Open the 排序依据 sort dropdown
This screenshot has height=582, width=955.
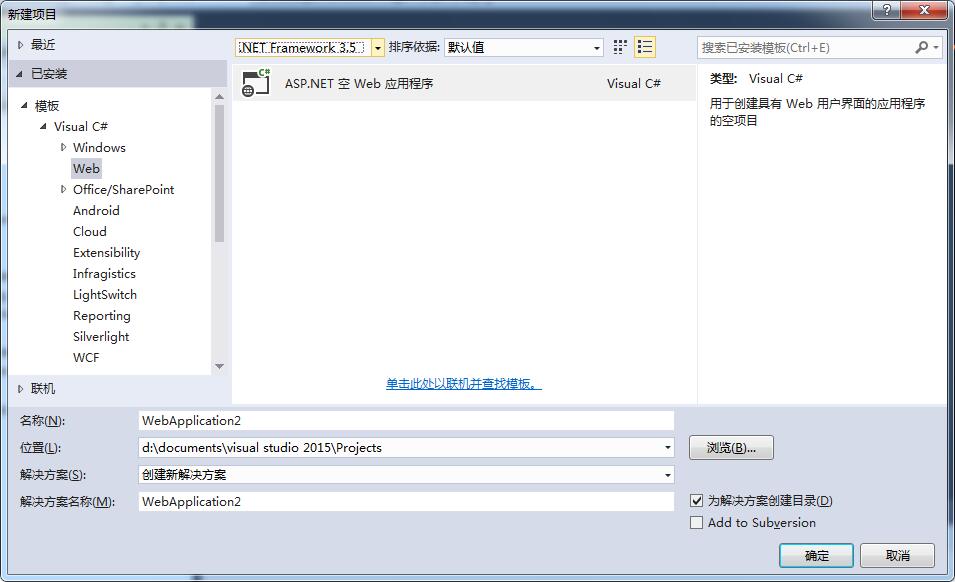coord(597,48)
